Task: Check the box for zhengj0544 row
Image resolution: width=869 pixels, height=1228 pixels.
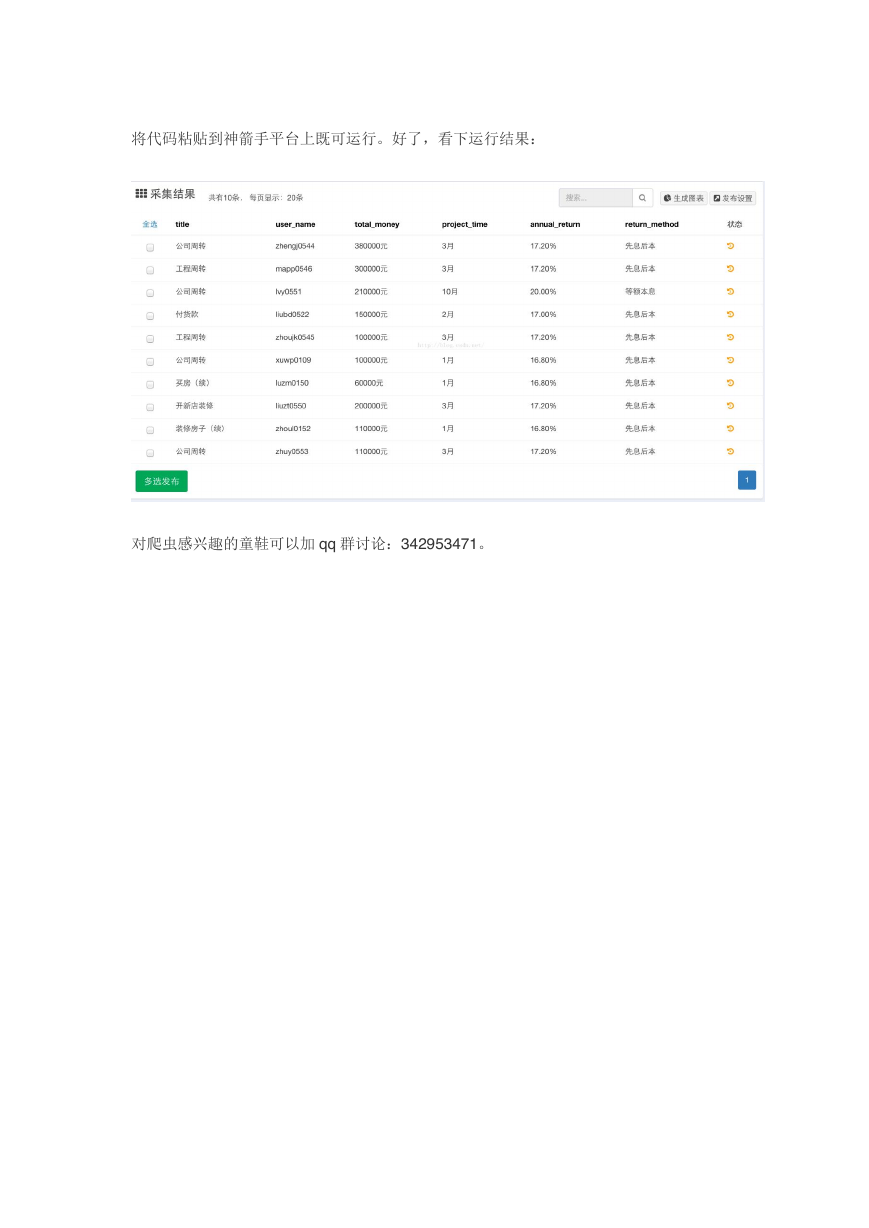Action: [x=150, y=247]
